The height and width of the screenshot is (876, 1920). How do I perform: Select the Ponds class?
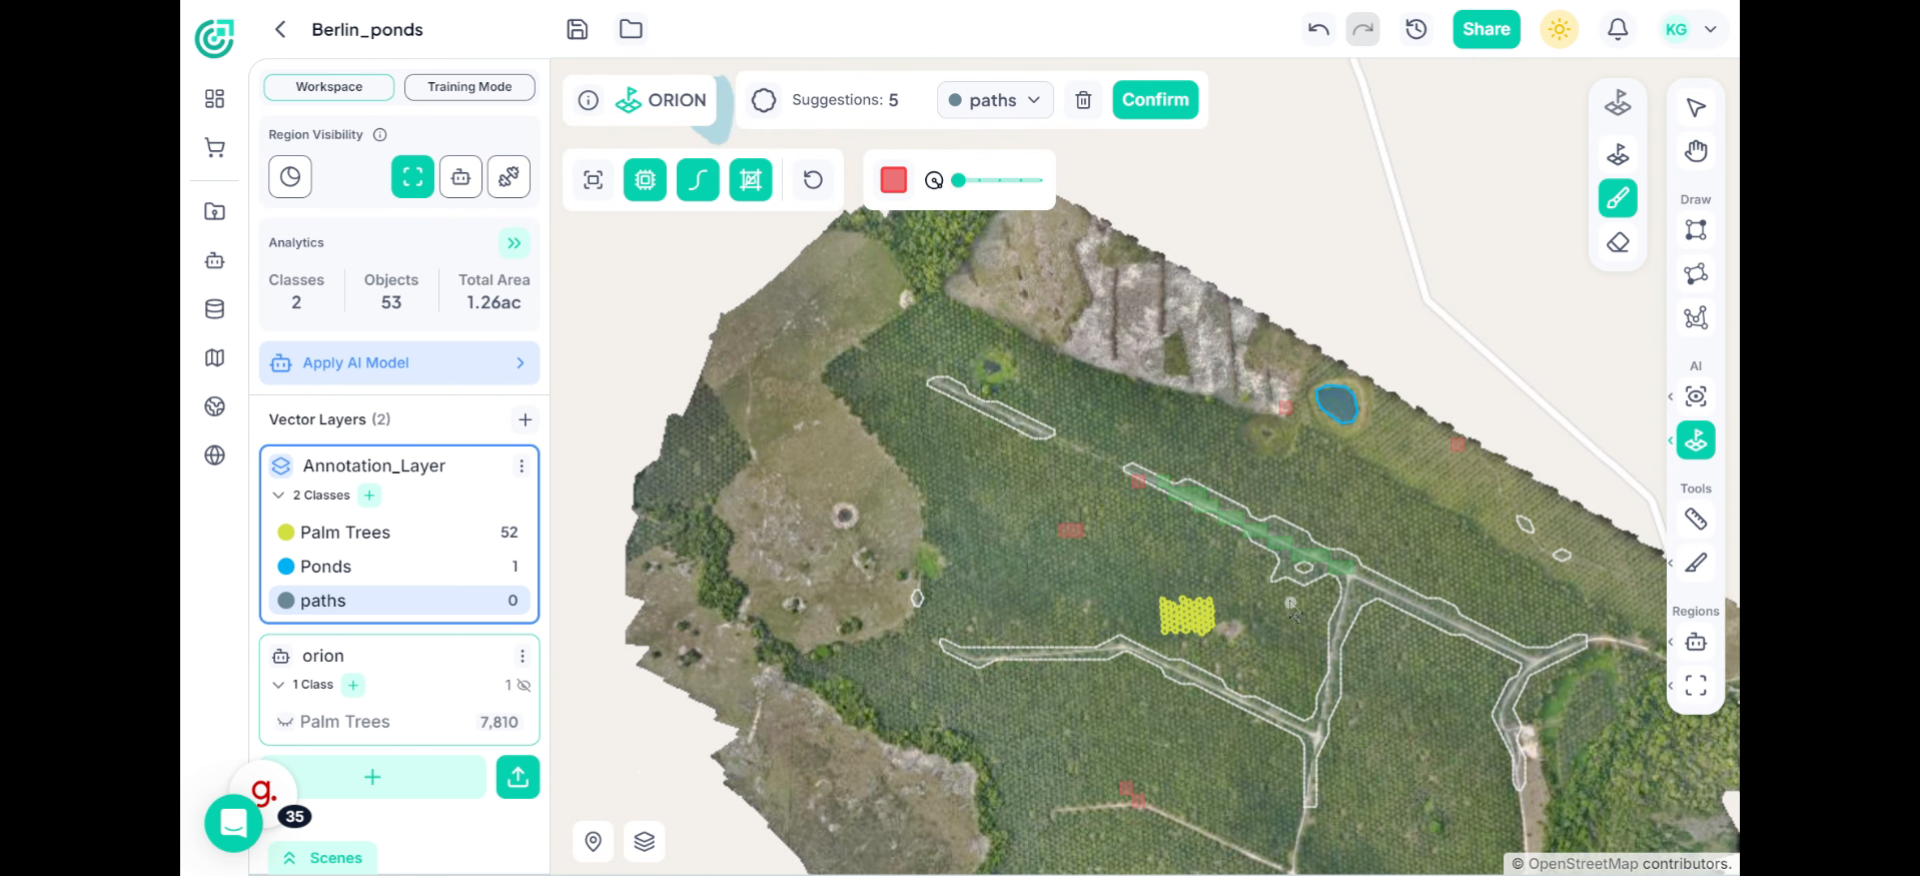(399, 567)
